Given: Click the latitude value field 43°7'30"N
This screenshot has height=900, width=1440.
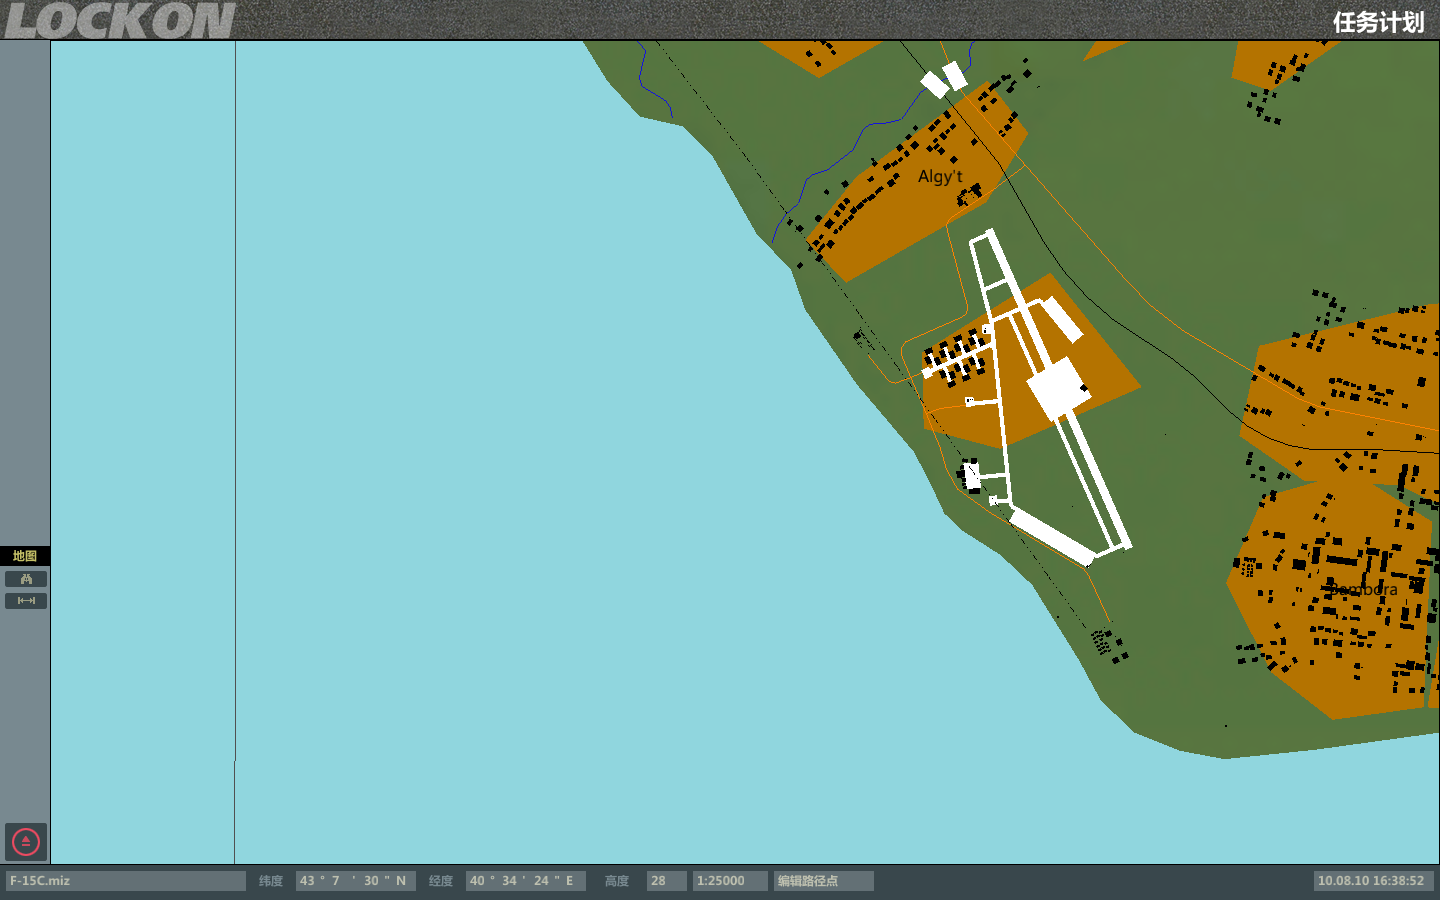Looking at the screenshot, I should point(355,881).
